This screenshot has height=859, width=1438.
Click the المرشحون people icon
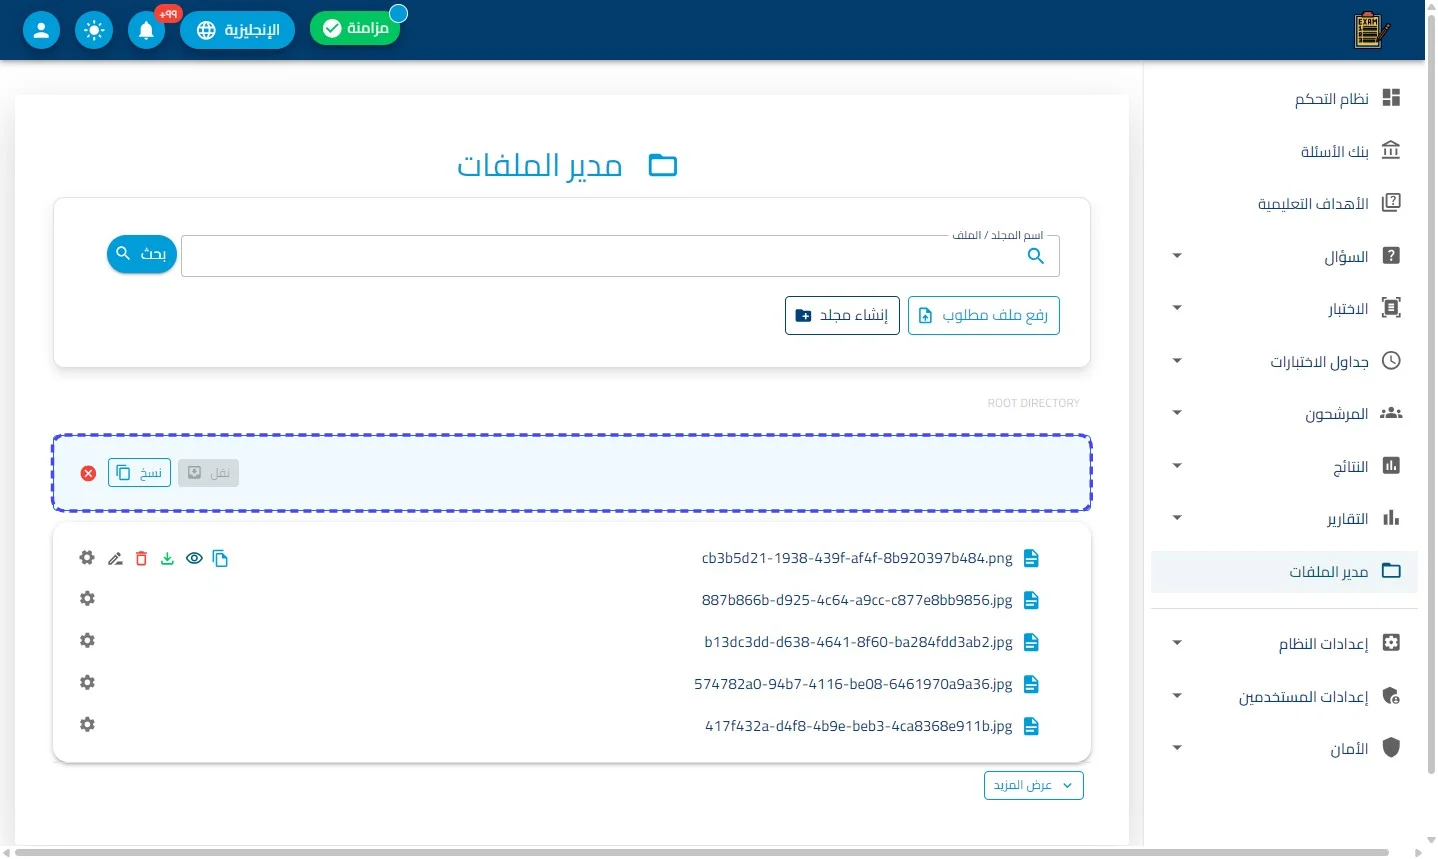tap(1391, 413)
